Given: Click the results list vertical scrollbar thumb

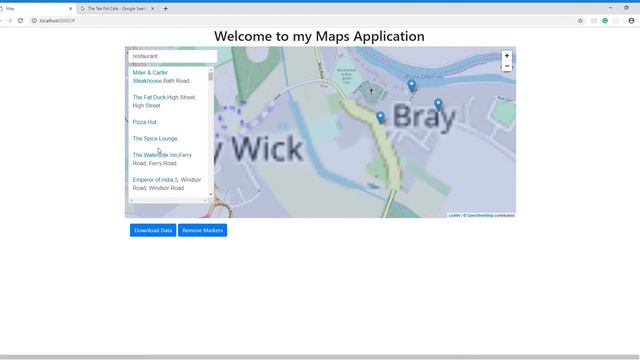Looking at the screenshot, I should coord(211,76).
